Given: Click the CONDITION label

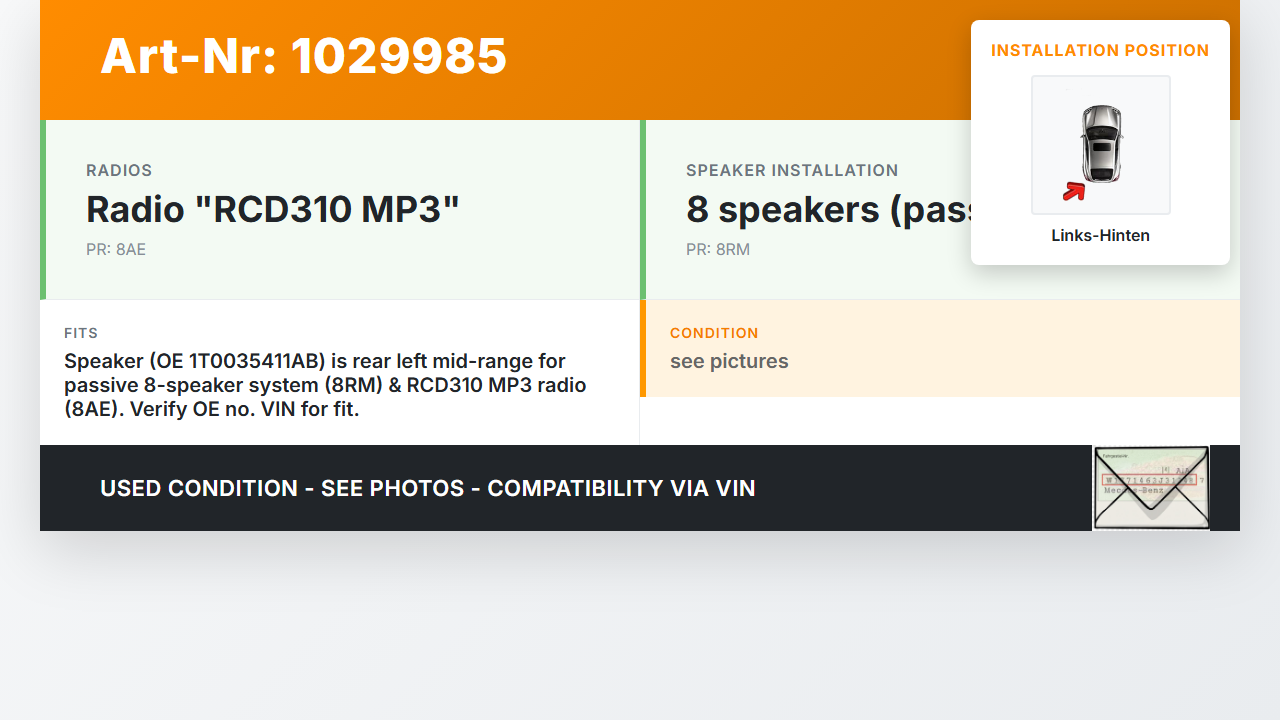Looking at the screenshot, I should 714,333.
